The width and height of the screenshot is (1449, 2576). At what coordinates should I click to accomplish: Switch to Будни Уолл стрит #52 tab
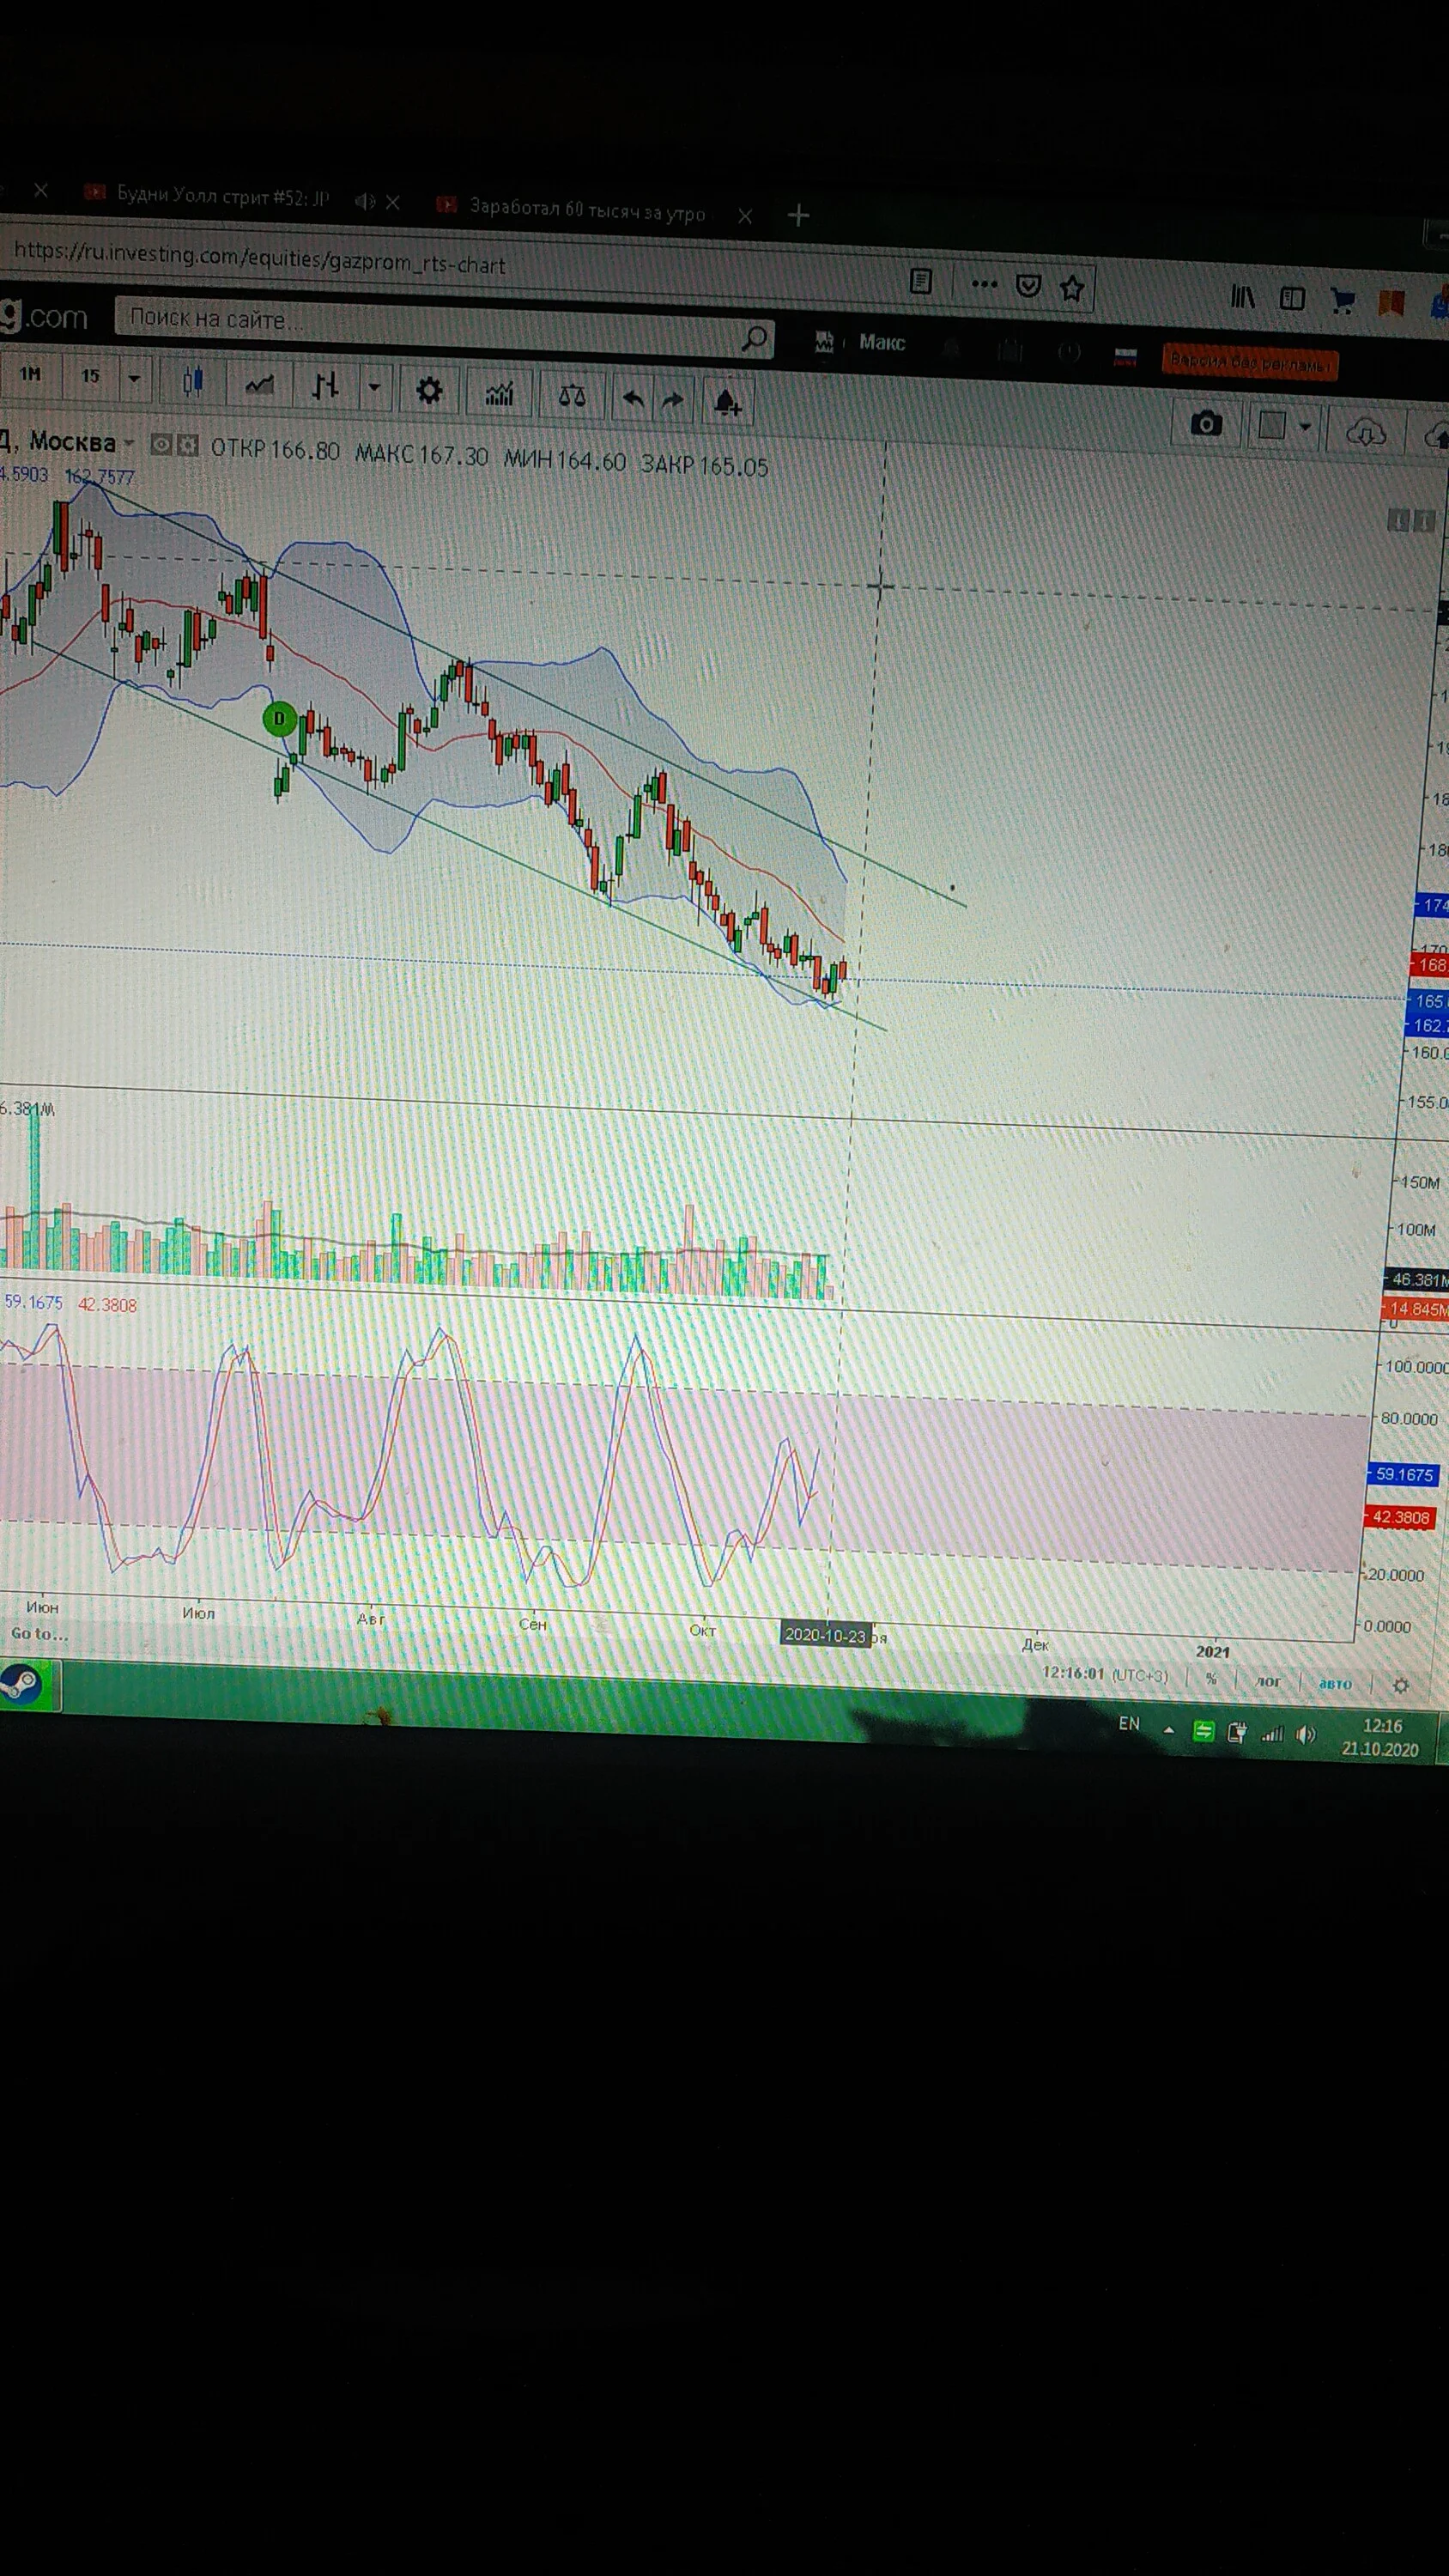(222, 196)
